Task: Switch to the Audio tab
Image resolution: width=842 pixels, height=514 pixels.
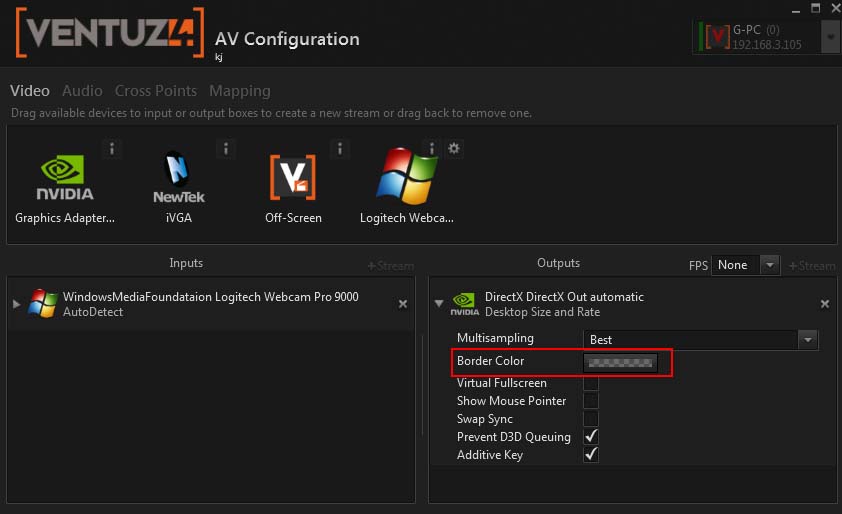Action: pos(82,91)
